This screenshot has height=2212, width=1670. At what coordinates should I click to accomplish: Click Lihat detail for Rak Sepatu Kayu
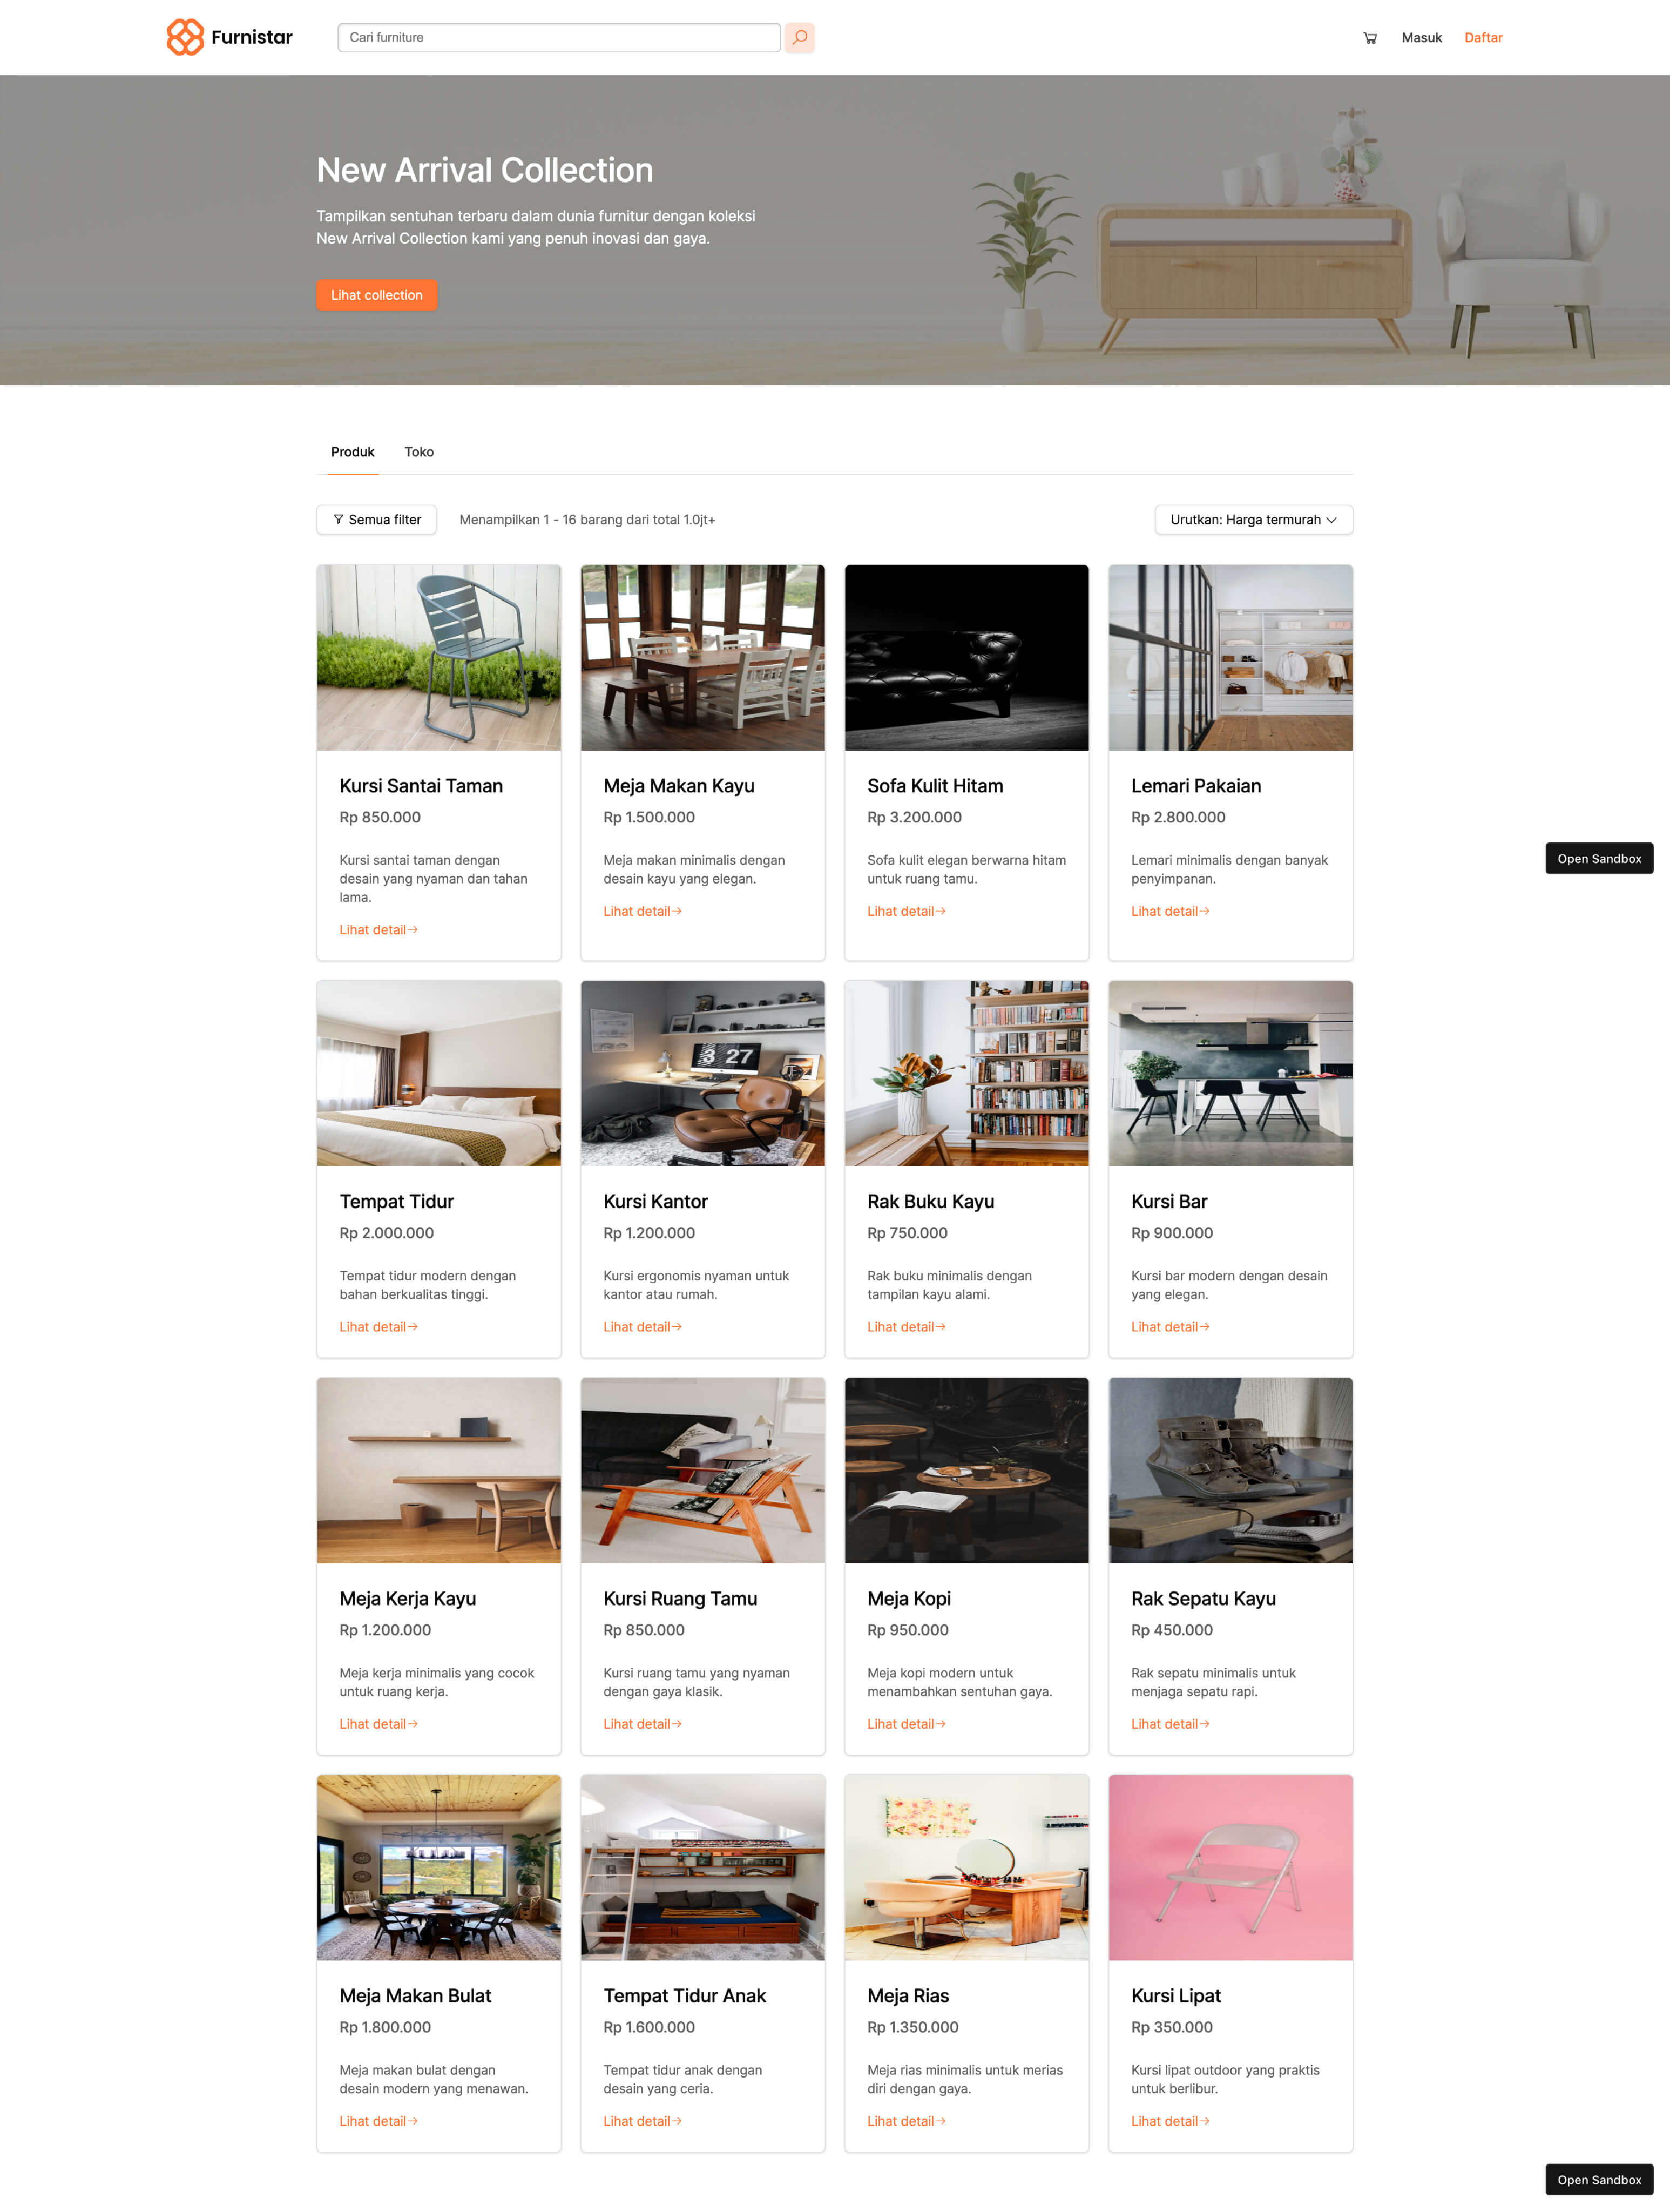coord(1171,1724)
